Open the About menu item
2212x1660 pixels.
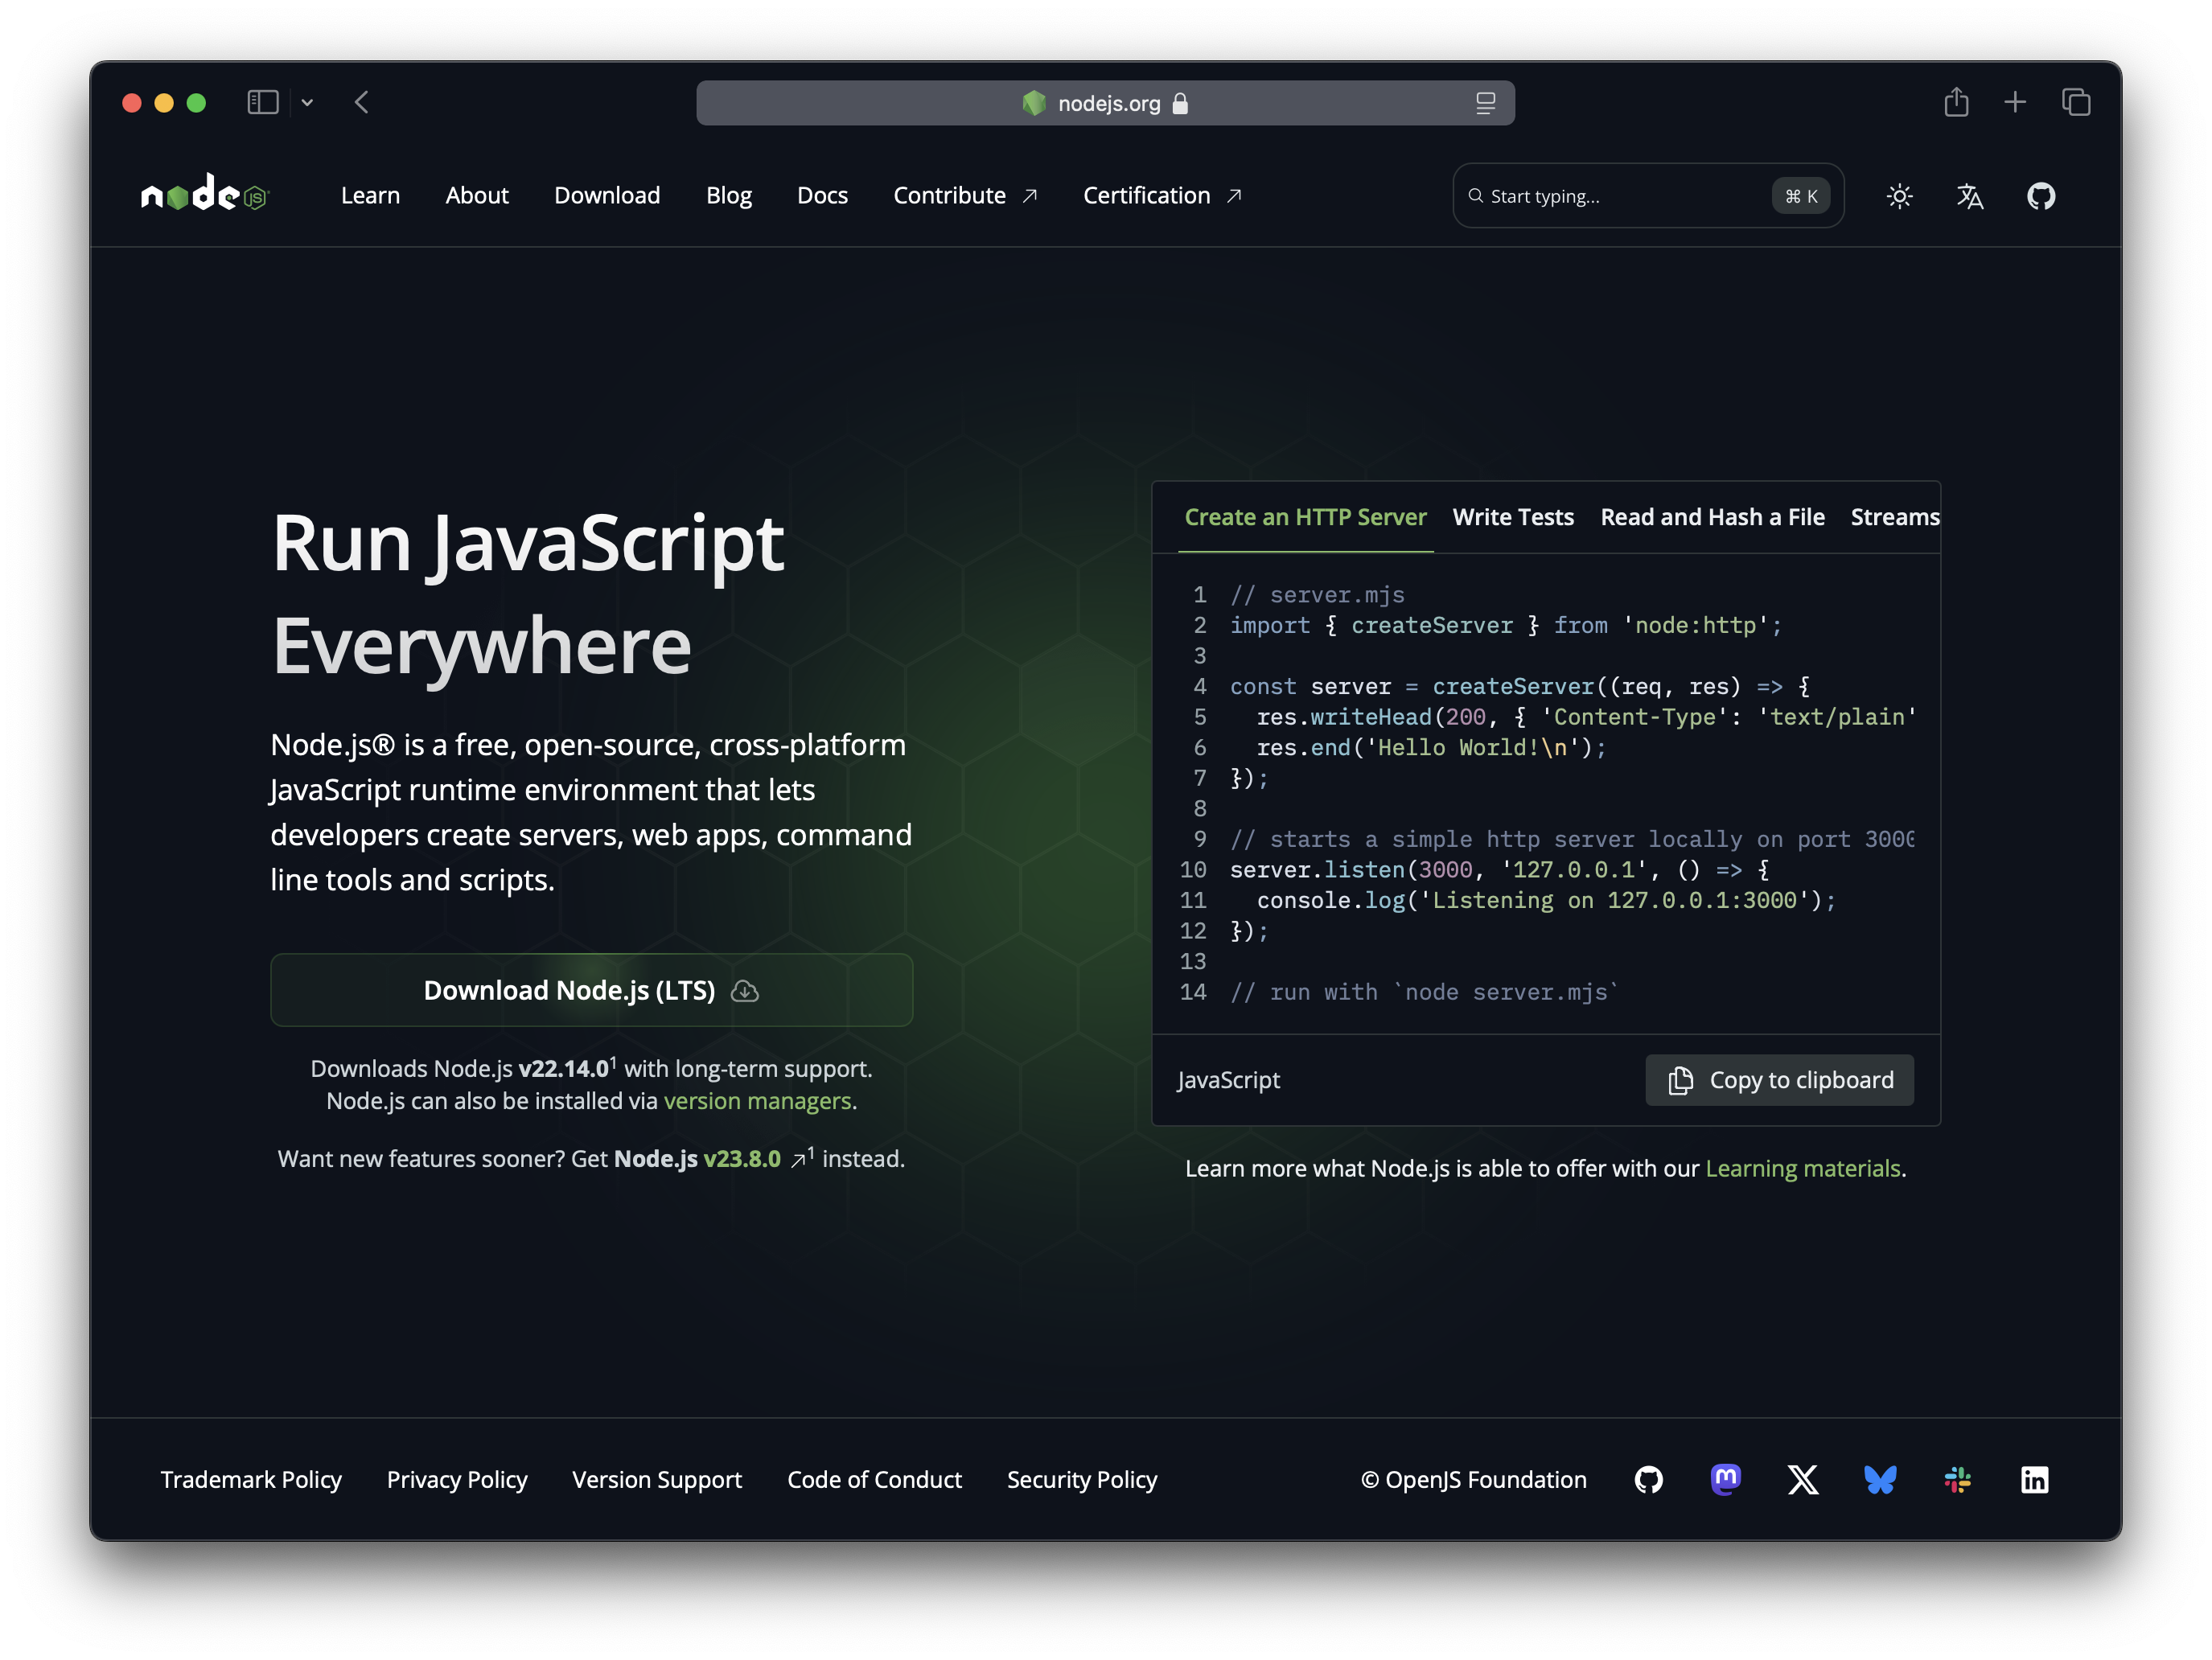(x=477, y=195)
